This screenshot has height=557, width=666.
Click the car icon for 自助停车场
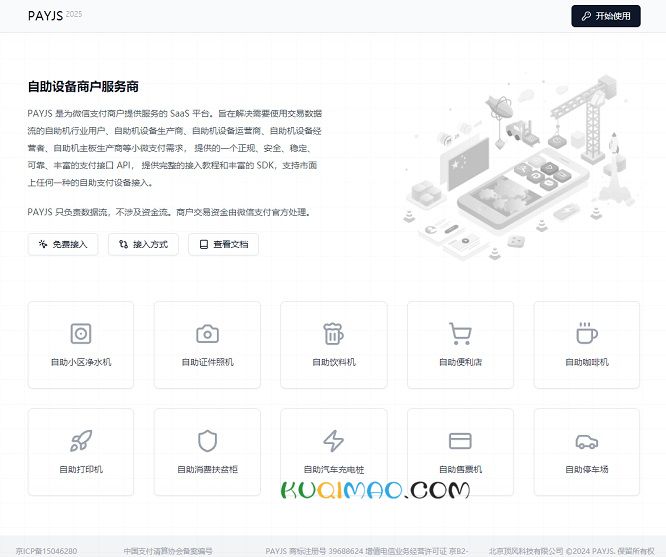click(x=587, y=441)
